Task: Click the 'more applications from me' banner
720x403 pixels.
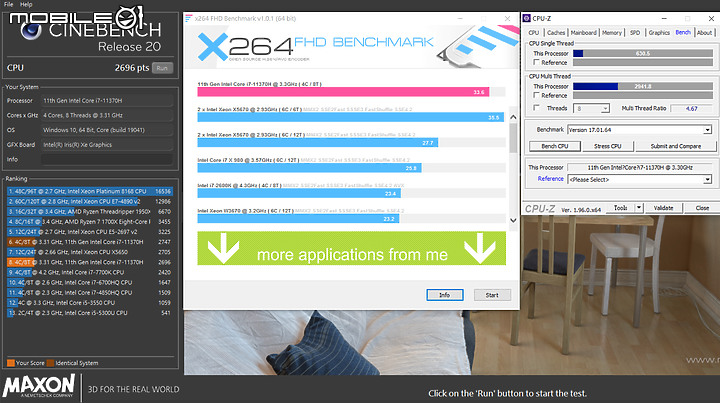Action: pos(352,248)
